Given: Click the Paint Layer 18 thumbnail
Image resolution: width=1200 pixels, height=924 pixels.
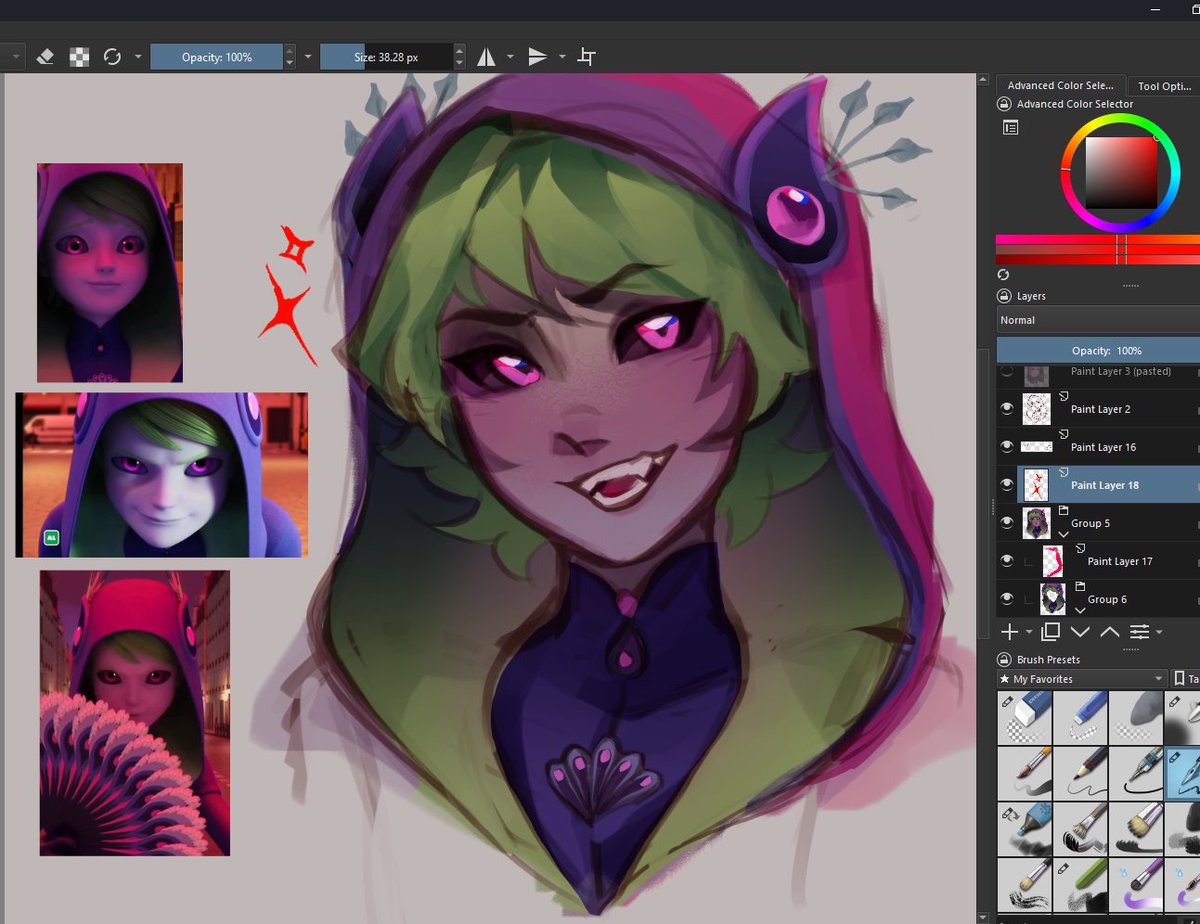Looking at the screenshot, I should pyautogui.click(x=1036, y=485).
